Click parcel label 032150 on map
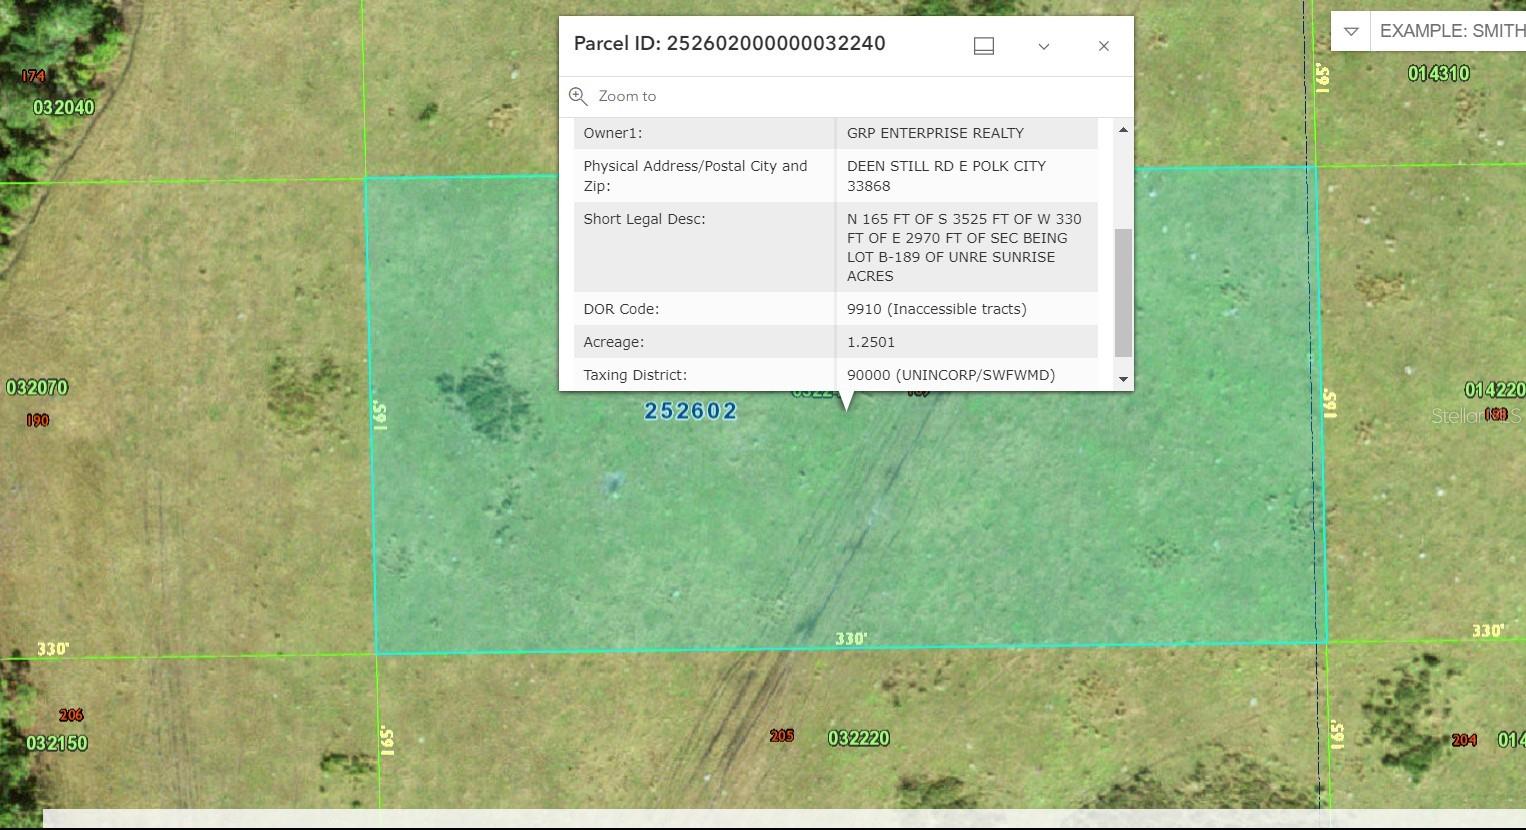 [x=57, y=743]
